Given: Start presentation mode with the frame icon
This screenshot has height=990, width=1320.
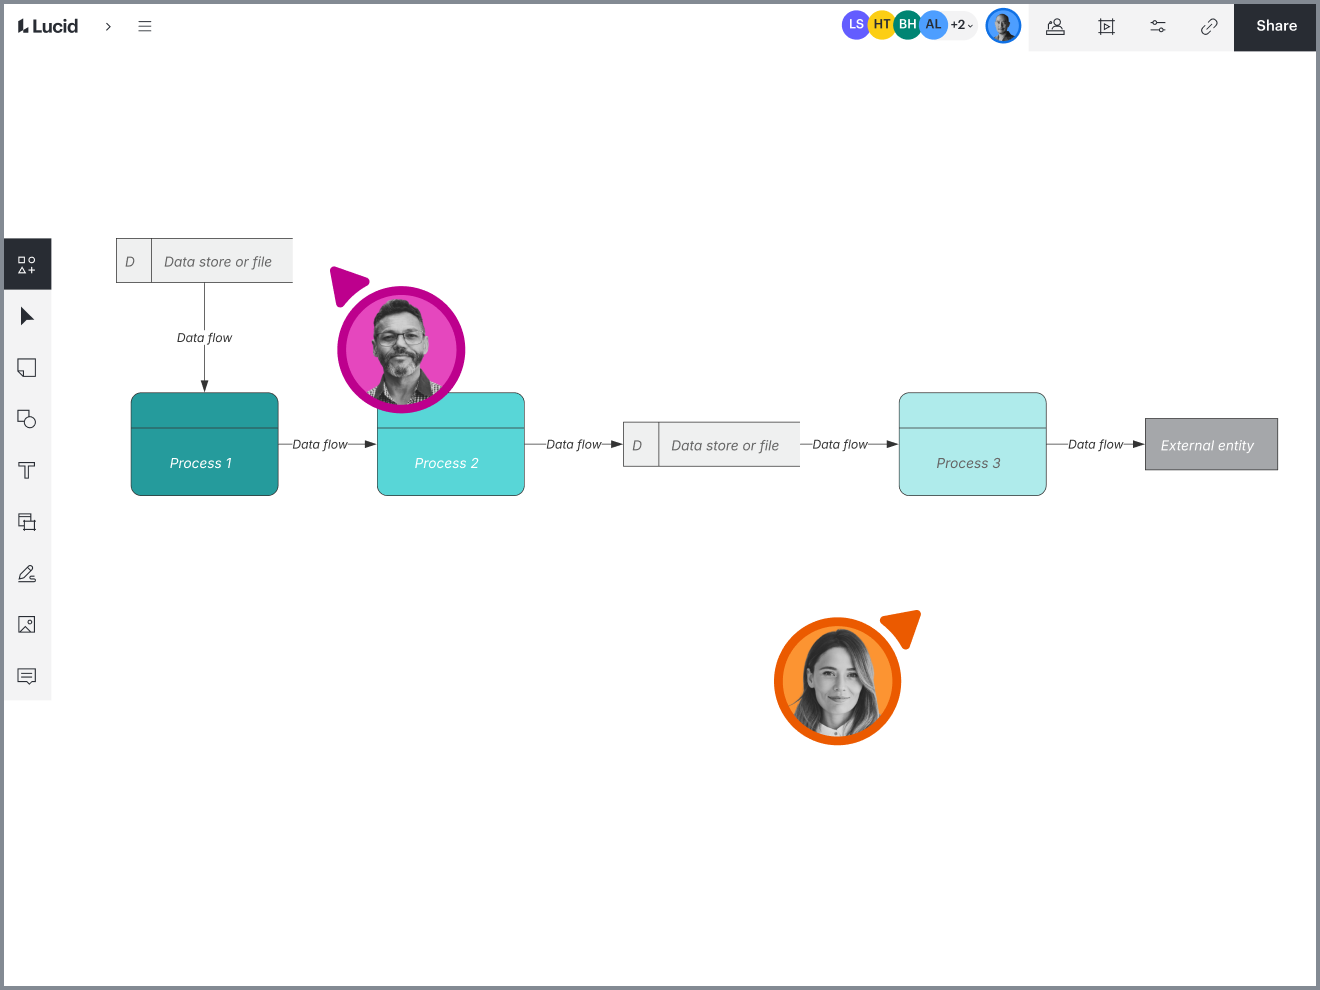Looking at the screenshot, I should 1106,27.
